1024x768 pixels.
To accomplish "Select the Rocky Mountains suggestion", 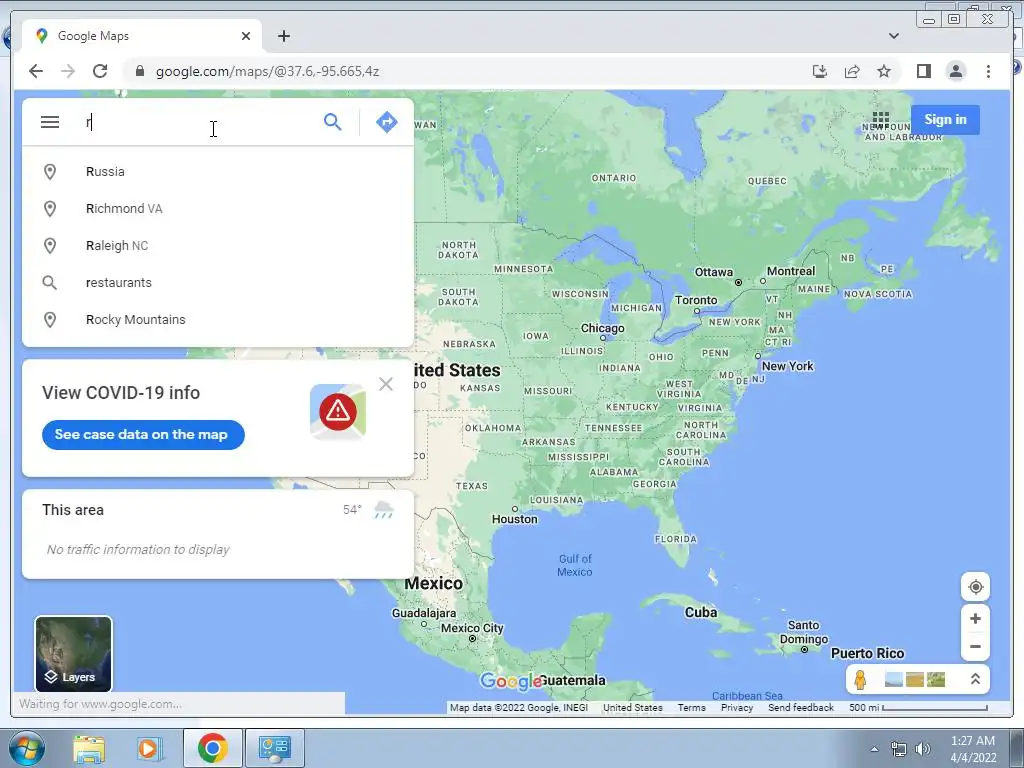I will [x=217, y=319].
